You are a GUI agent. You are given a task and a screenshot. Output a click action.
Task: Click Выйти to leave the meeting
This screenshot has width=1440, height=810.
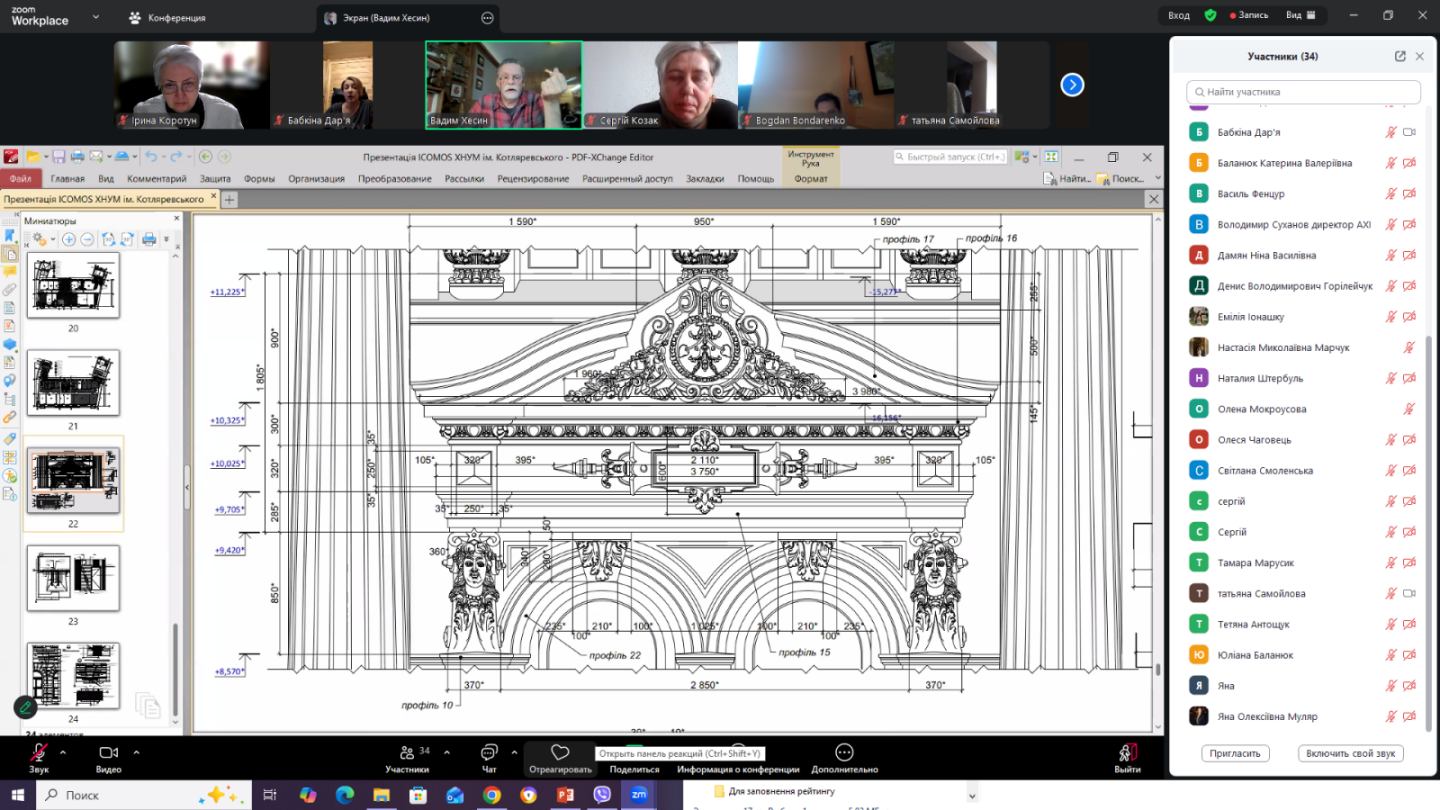[1127, 758]
